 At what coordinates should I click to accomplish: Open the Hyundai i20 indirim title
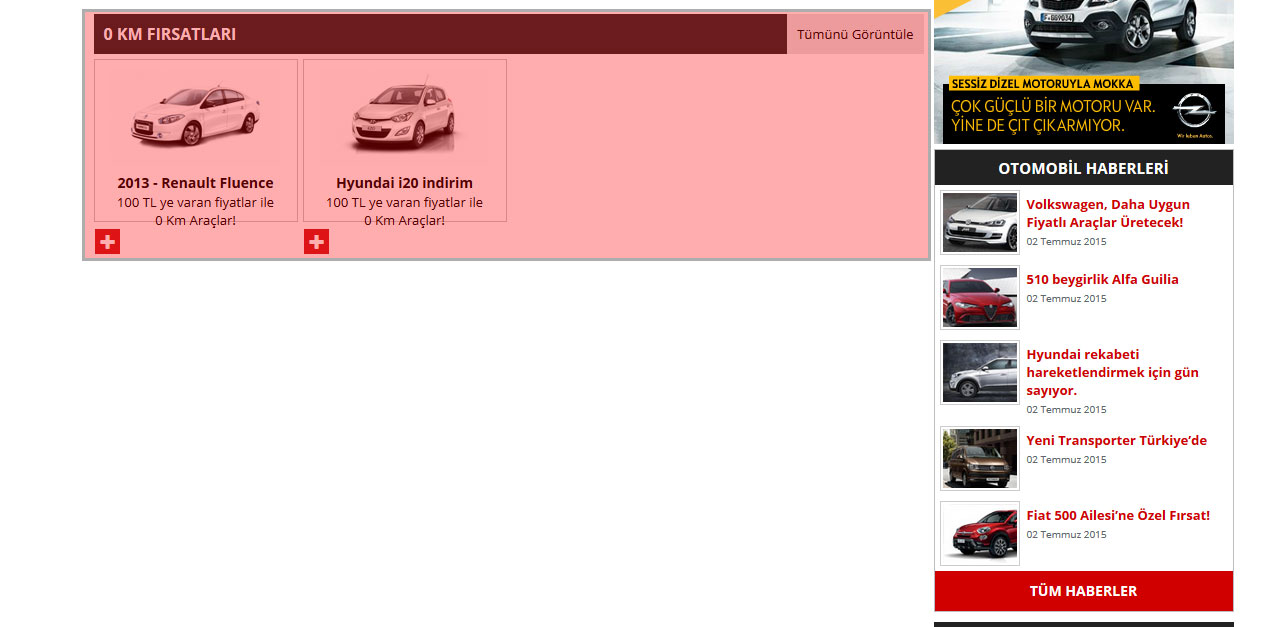404,183
